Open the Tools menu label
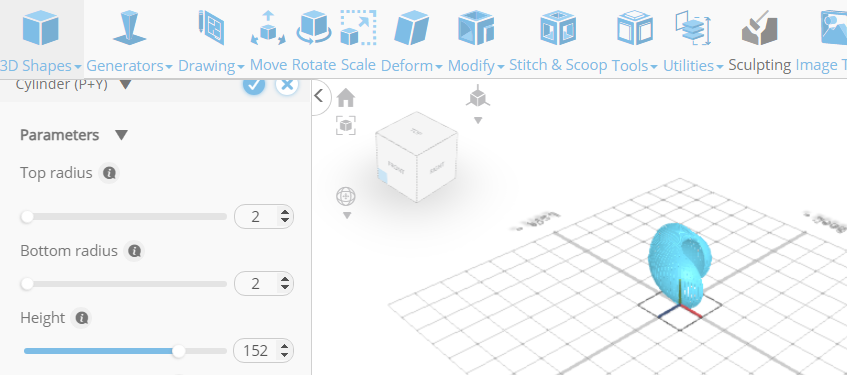Image resolution: width=847 pixels, height=375 pixels. [x=635, y=66]
